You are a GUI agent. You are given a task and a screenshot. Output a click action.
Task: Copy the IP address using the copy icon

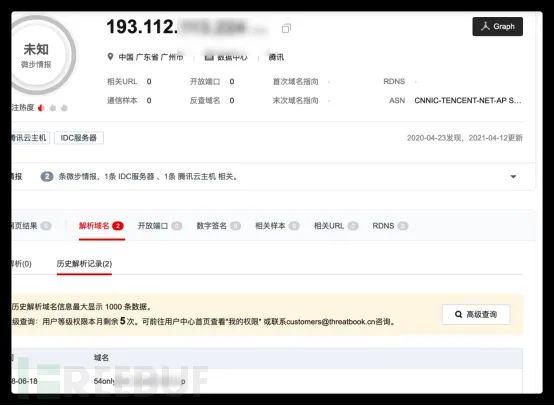[x=286, y=28]
